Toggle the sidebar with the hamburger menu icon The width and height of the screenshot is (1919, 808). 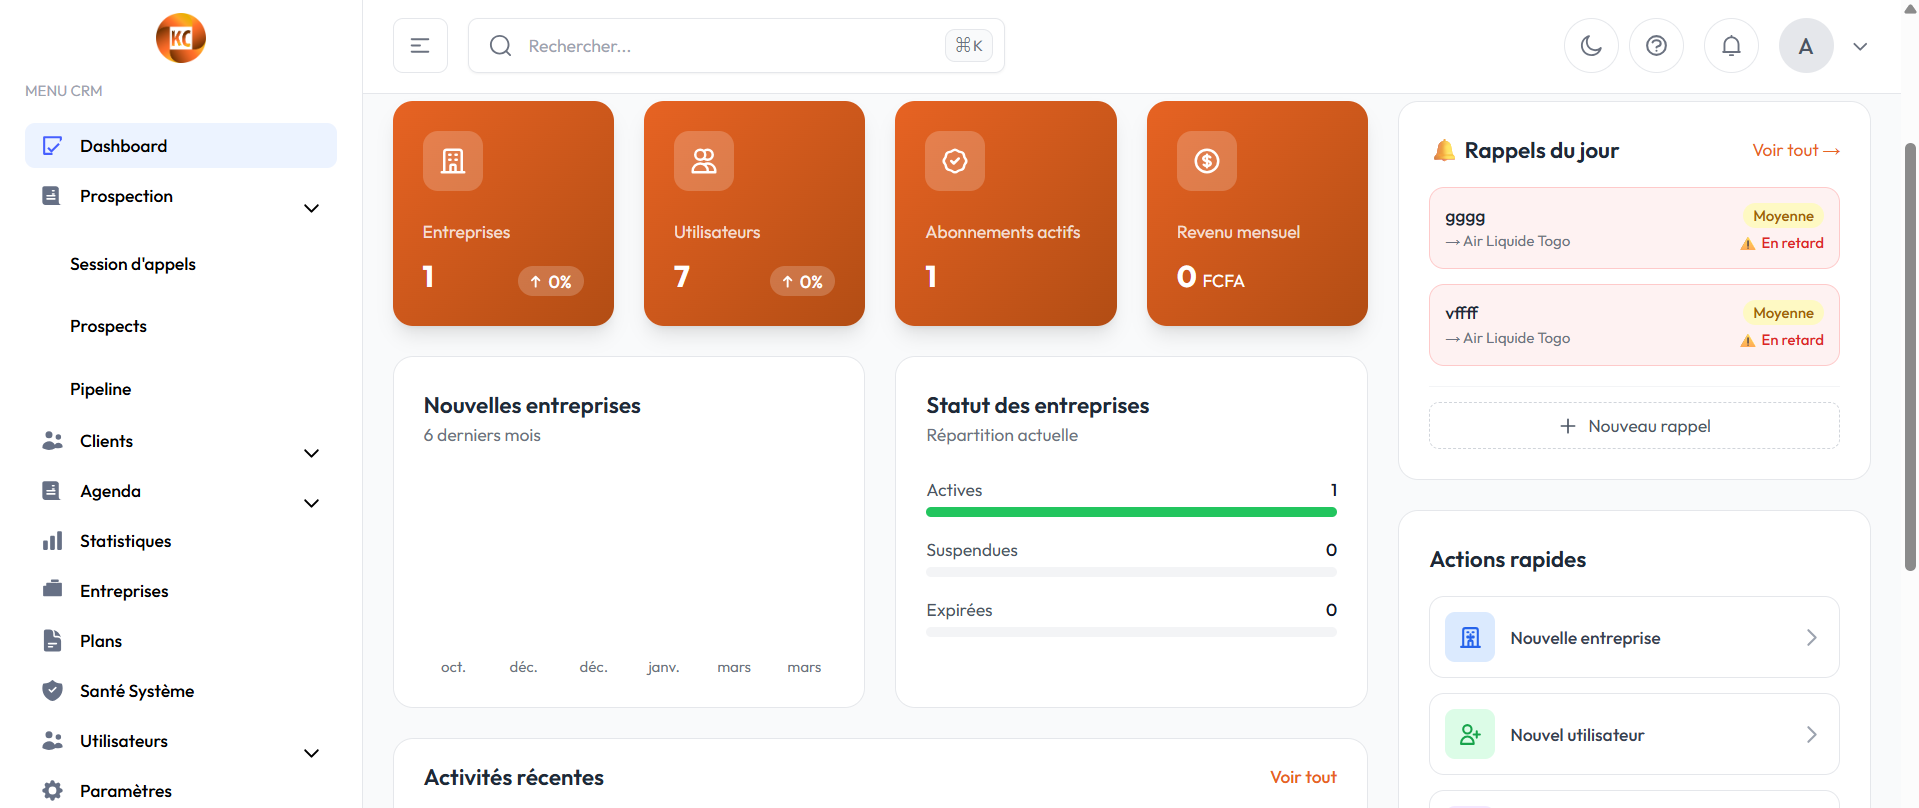point(420,46)
